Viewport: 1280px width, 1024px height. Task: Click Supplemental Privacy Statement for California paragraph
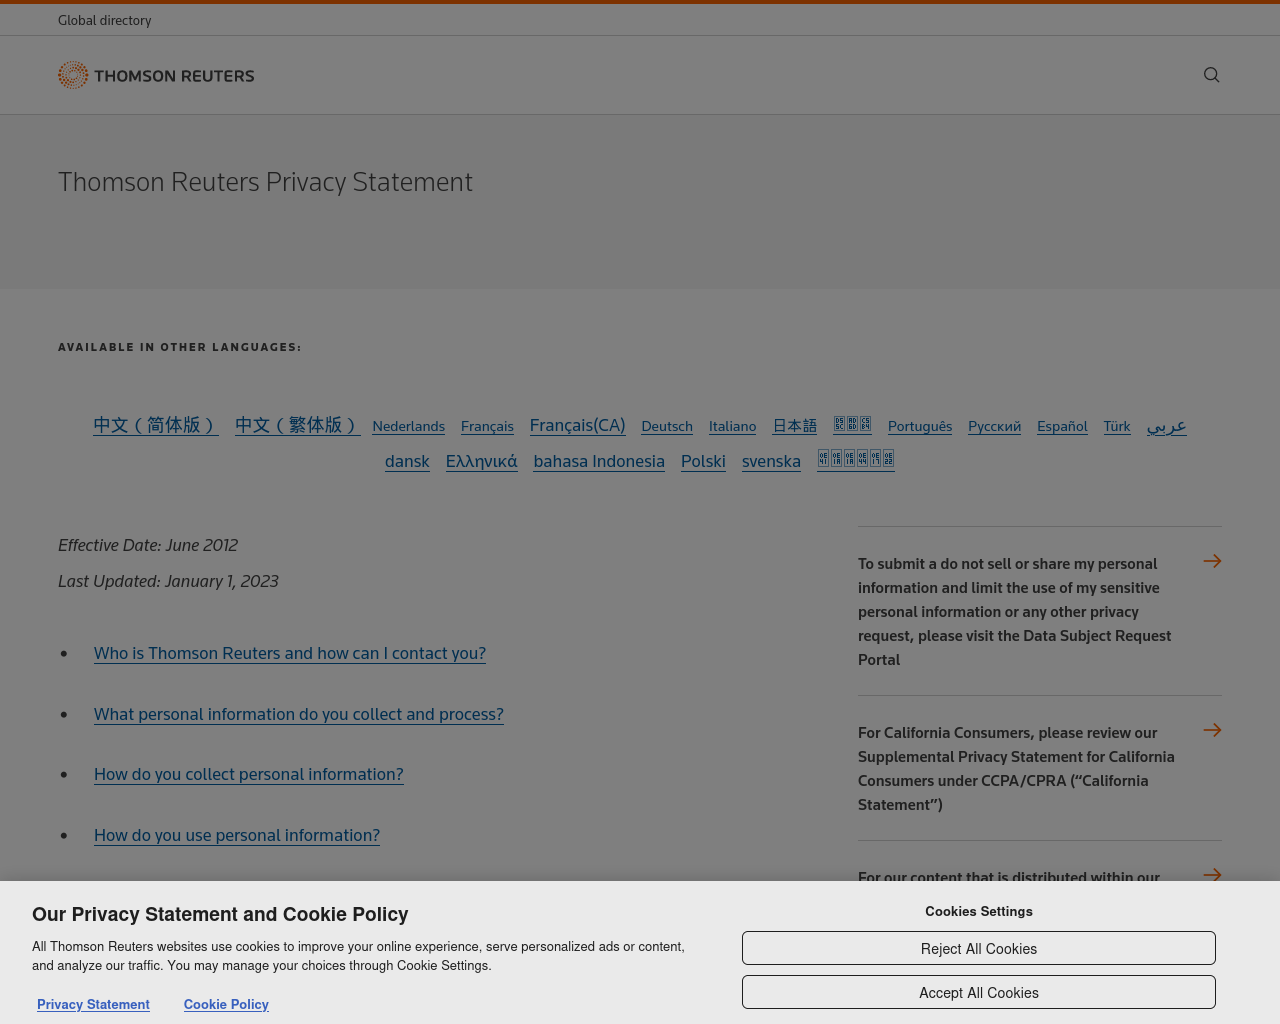(x=1017, y=768)
